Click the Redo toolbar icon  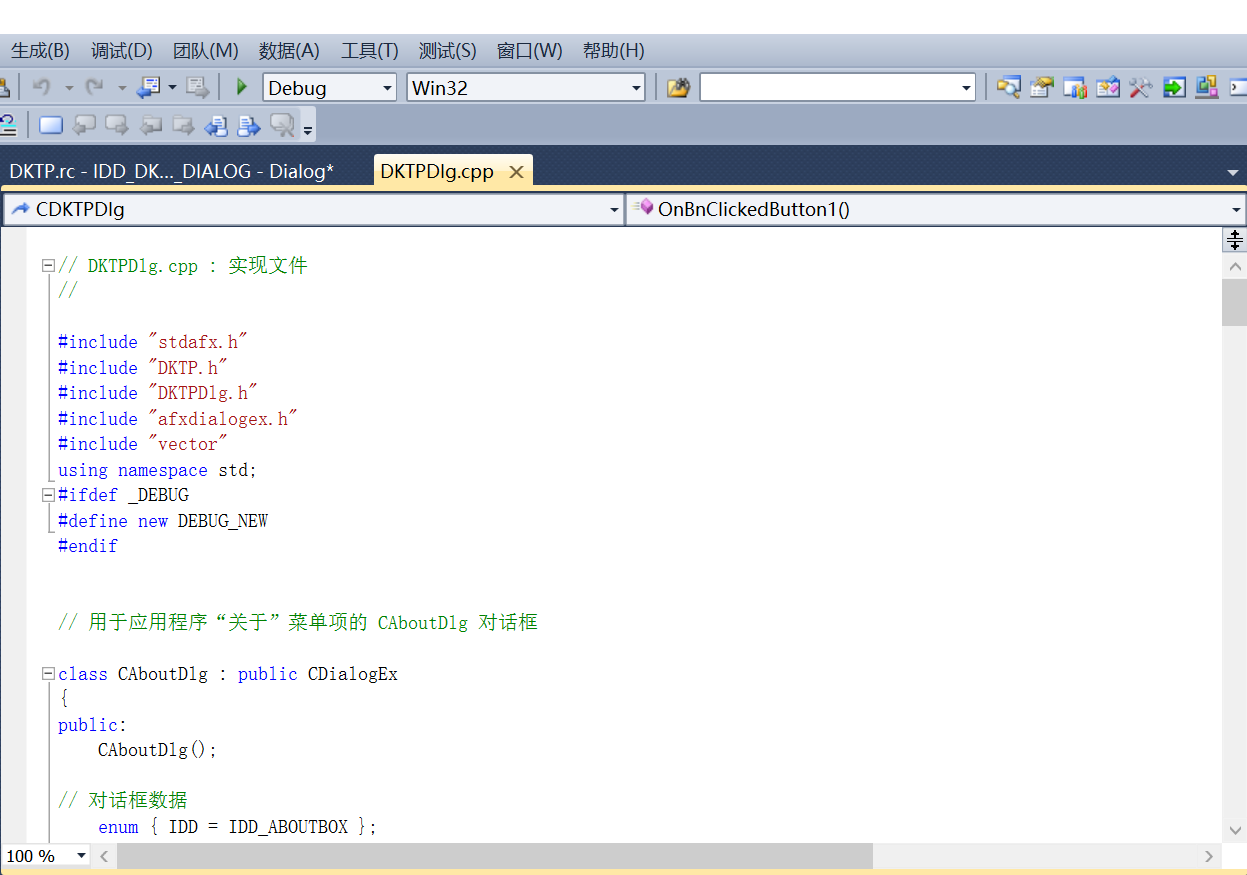[94, 87]
